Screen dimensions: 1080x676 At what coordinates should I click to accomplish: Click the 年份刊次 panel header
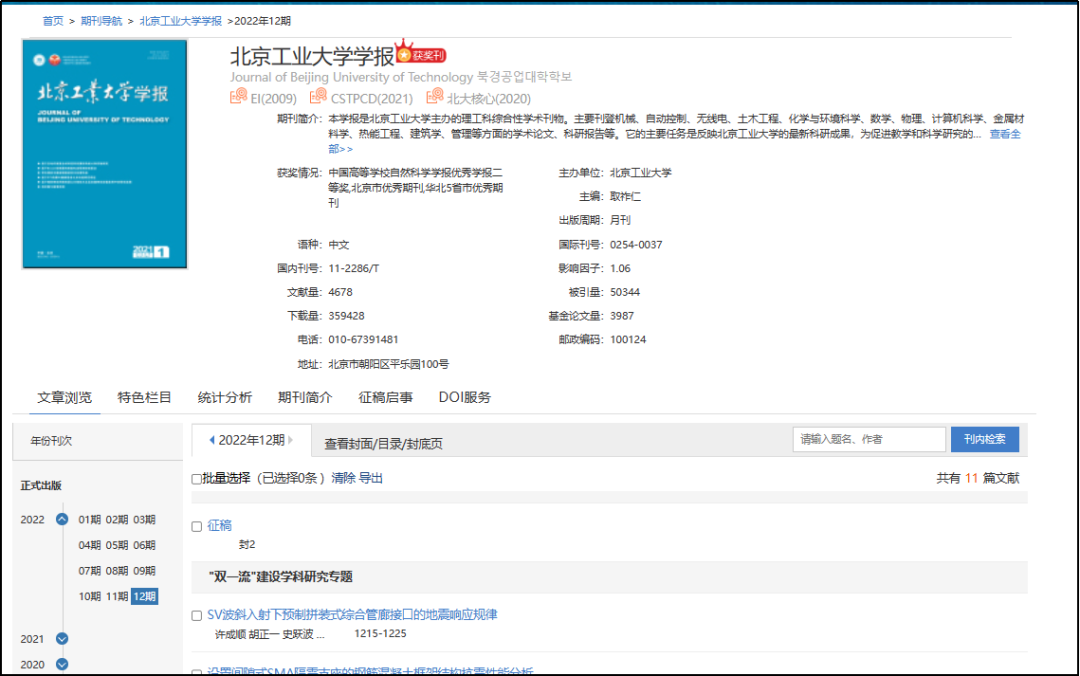tap(97, 441)
